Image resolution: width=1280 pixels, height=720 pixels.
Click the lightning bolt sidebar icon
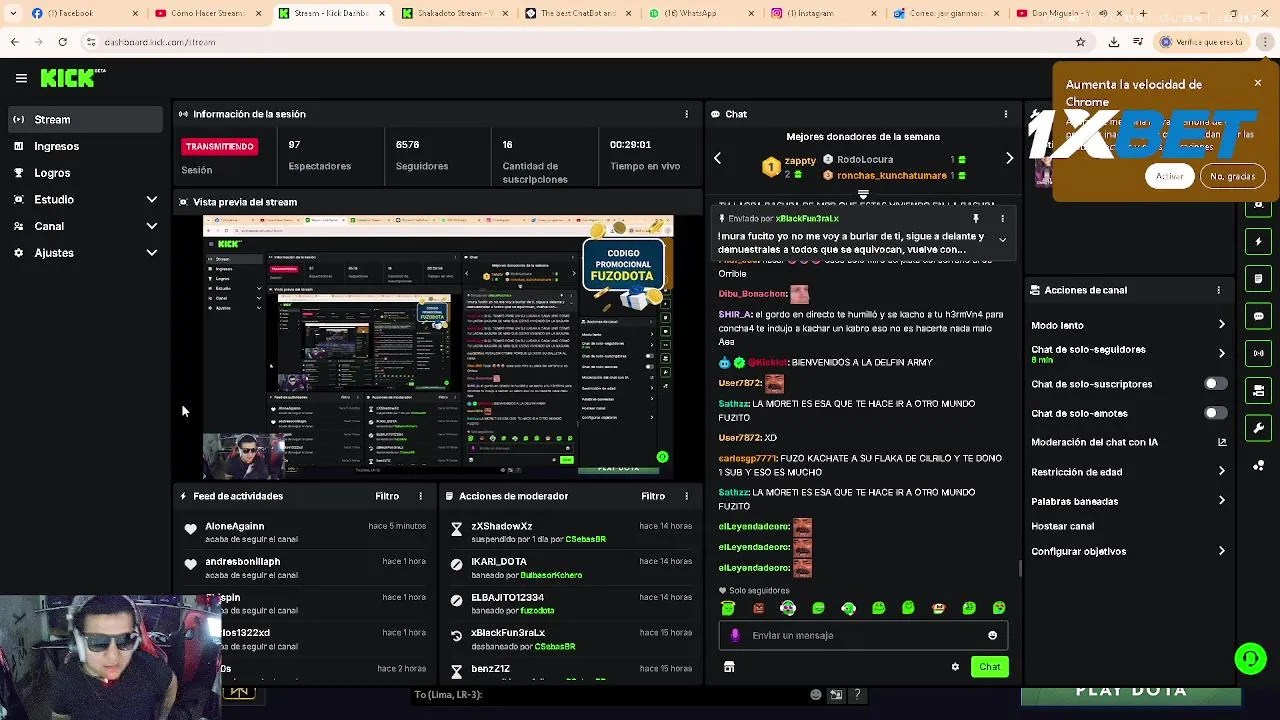[x=1259, y=241]
